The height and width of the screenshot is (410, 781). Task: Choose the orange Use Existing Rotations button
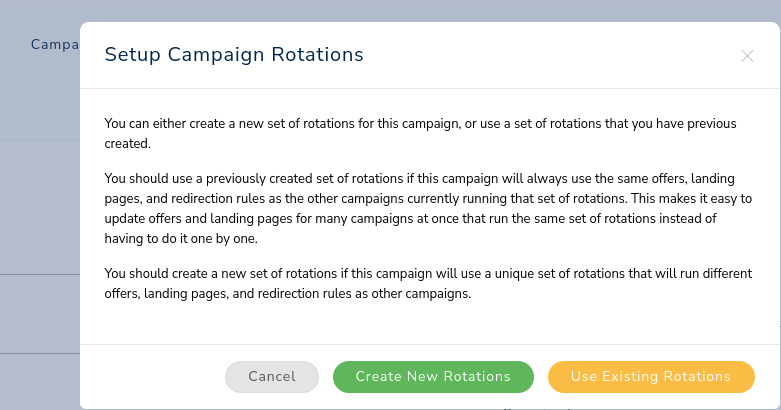[x=650, y=377]
